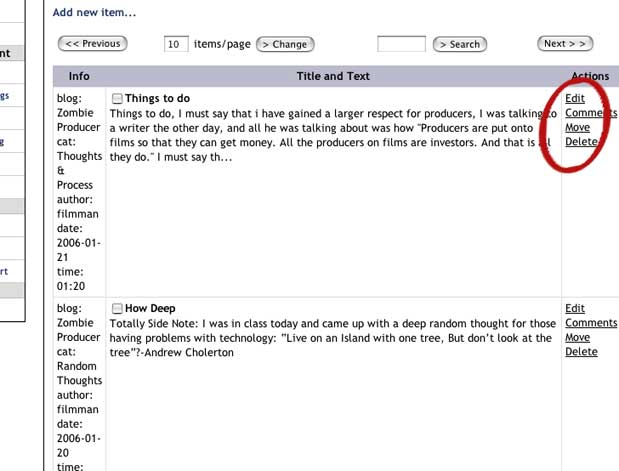
Task: Edit the 'How Deep' post
Action: pyautogui.click(x=575, y=309)
